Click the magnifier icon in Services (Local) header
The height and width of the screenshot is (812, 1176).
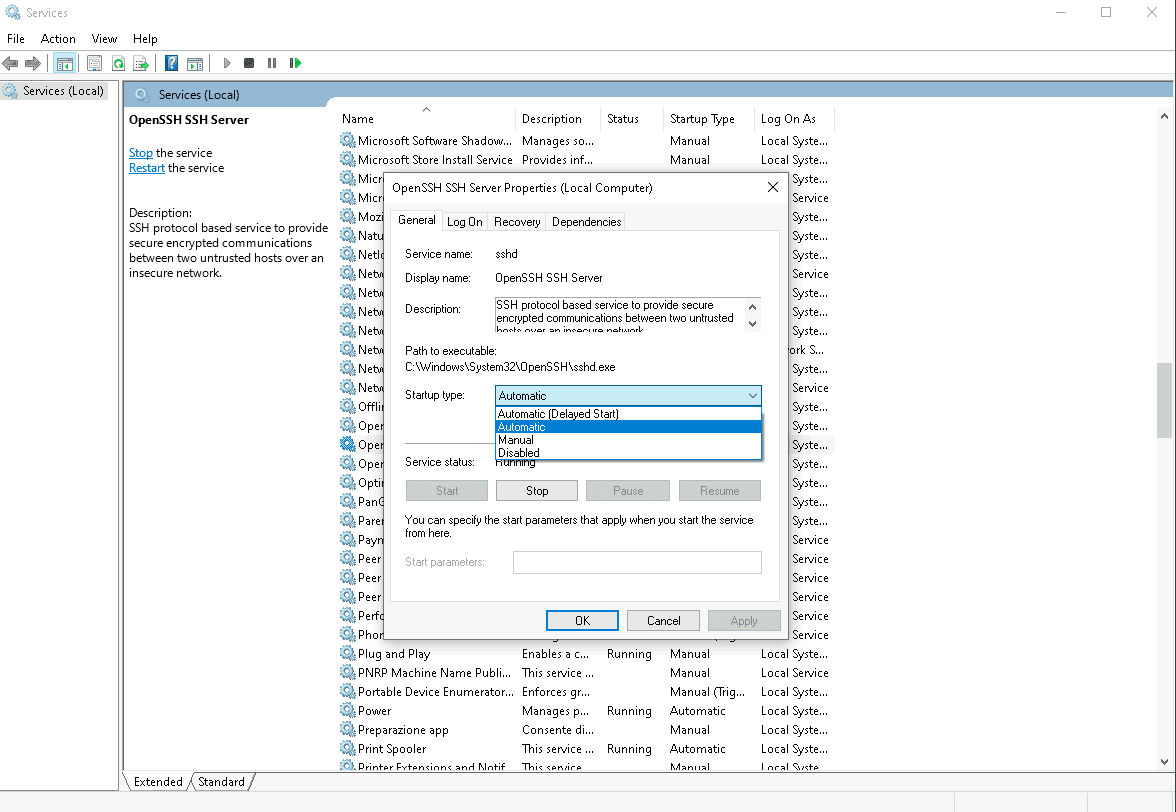point(141,94)
